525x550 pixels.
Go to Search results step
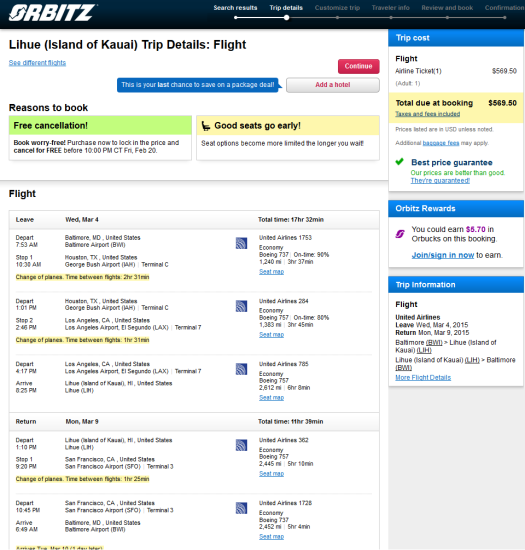235,8
